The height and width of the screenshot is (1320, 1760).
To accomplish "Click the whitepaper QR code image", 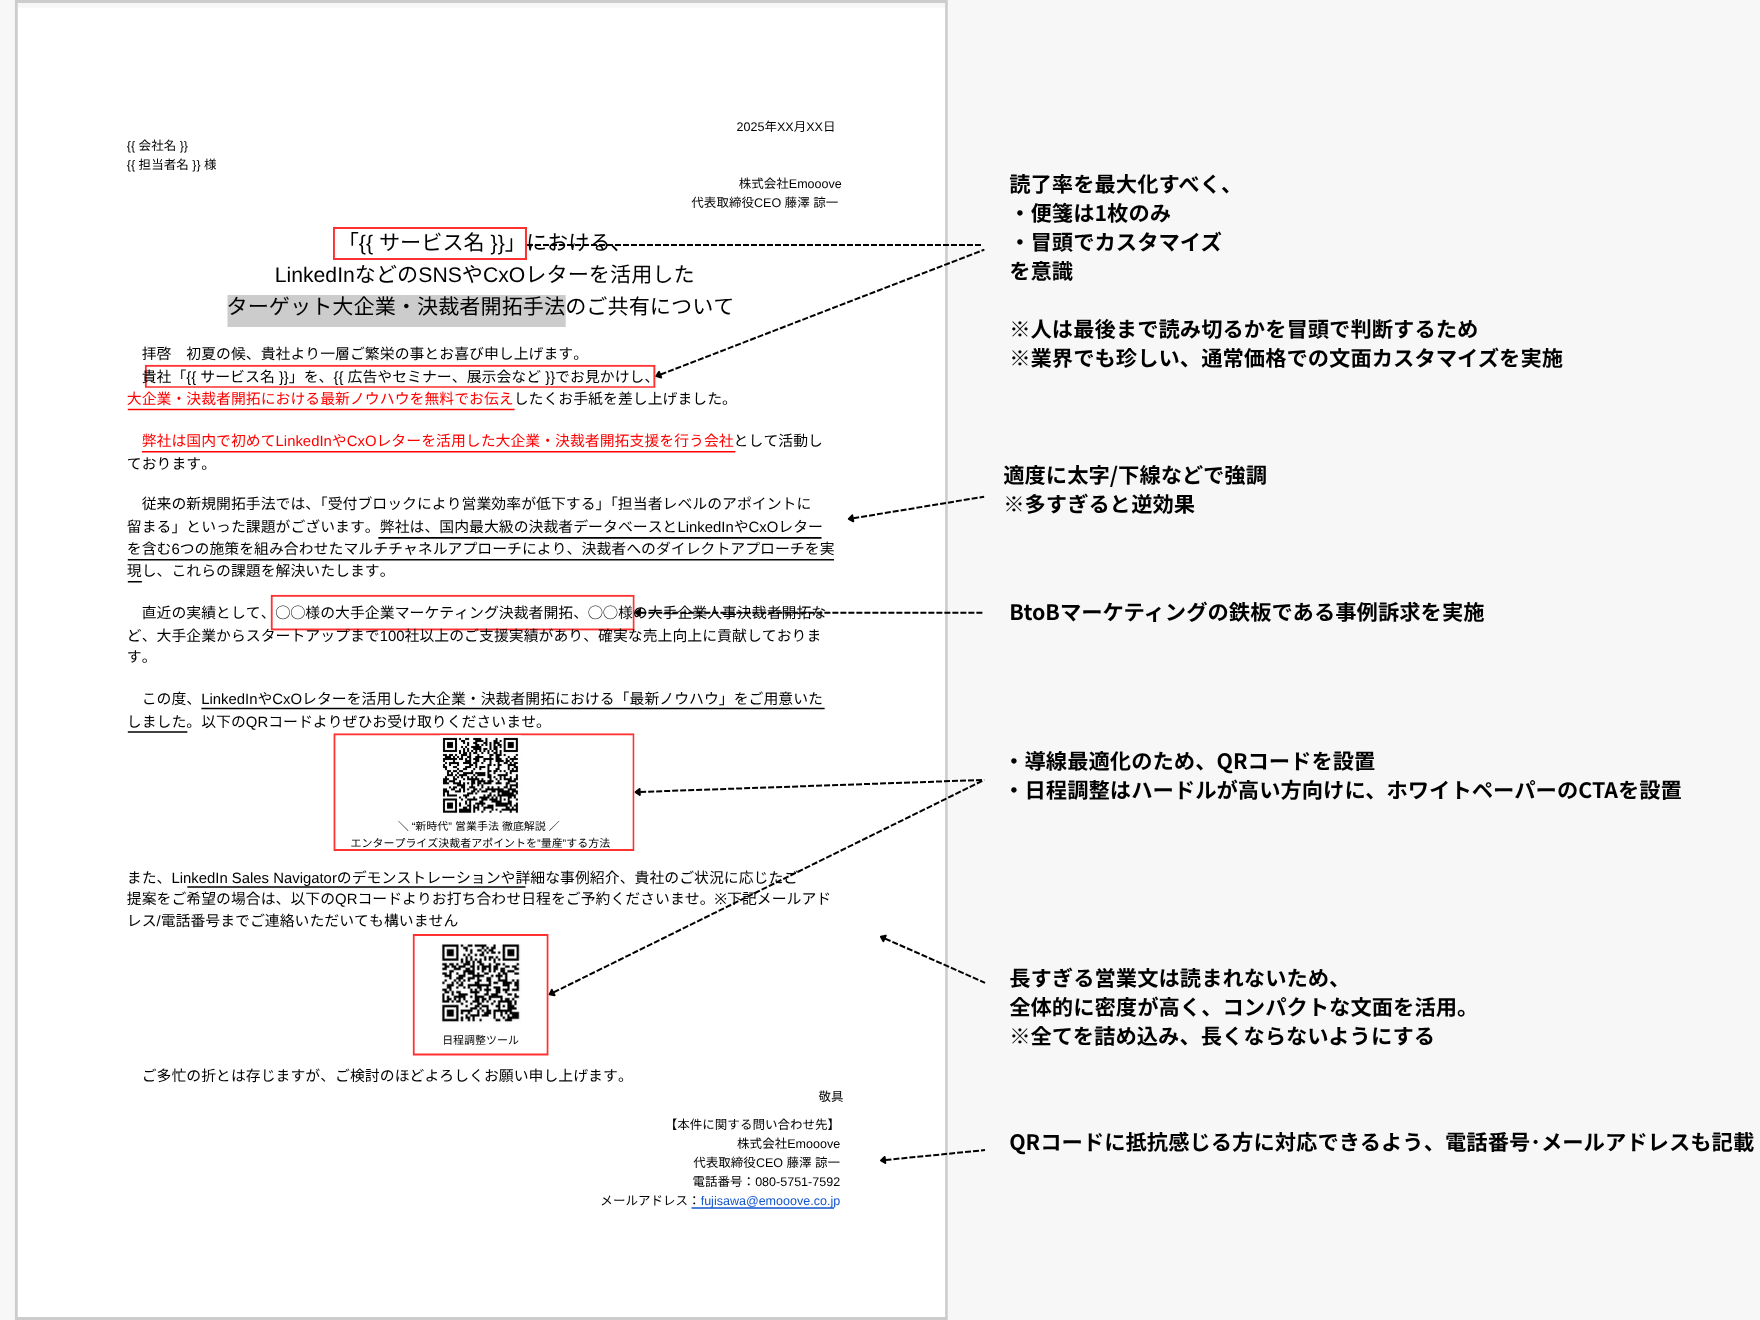I will (480, 775).
